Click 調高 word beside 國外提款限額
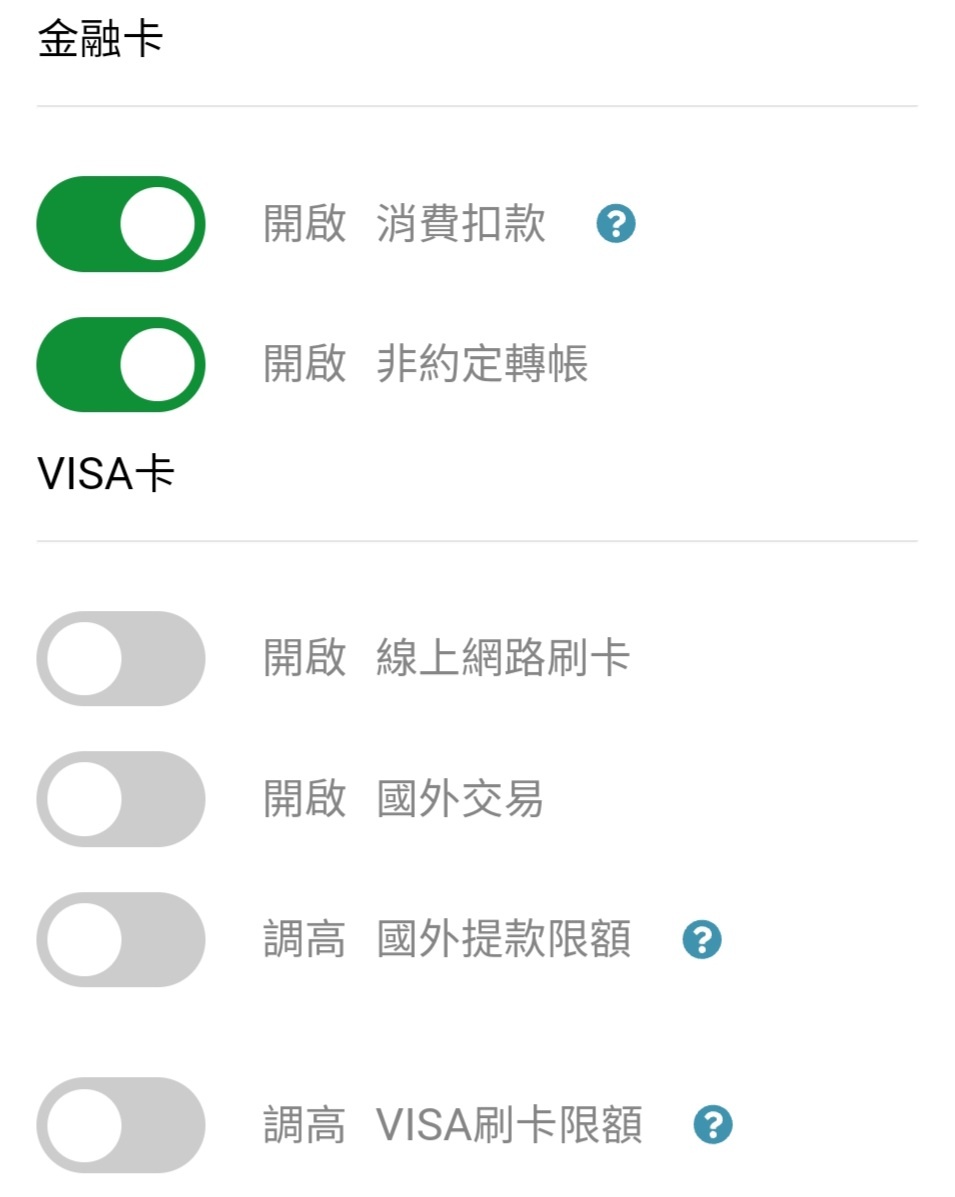 click(x=305, y=940)
